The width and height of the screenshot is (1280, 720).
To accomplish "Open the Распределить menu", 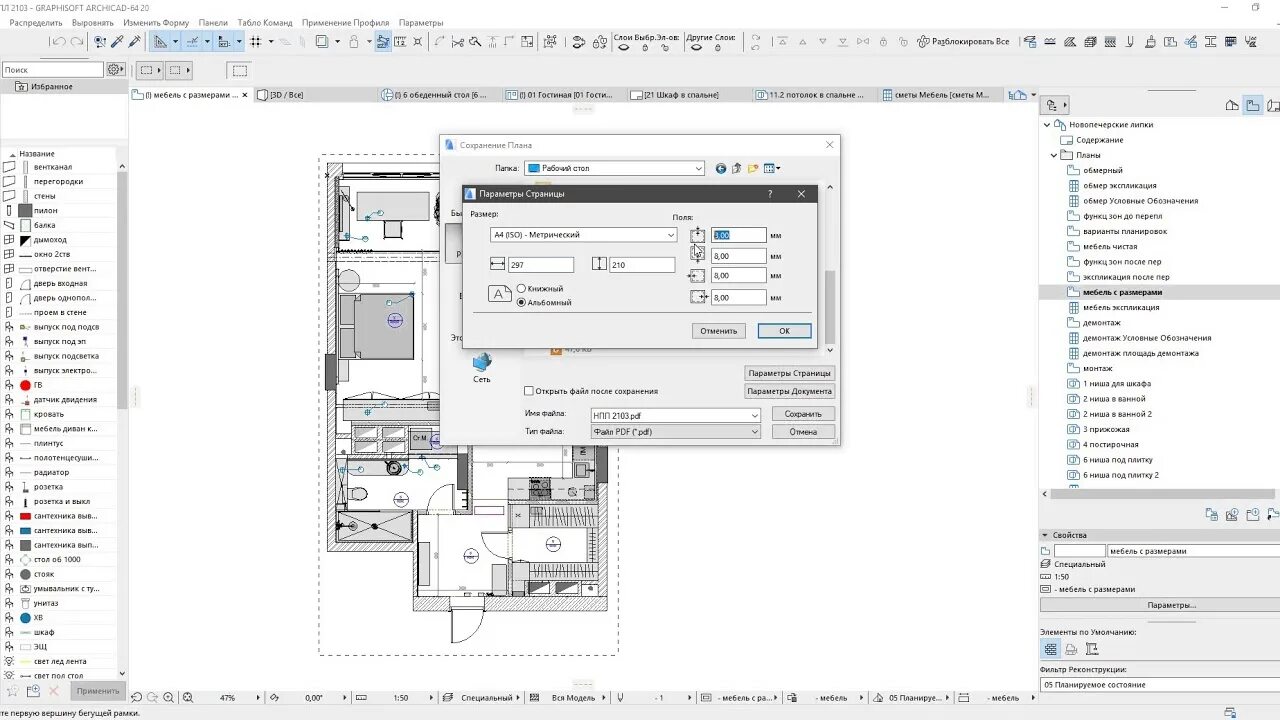I will [36, 23].
